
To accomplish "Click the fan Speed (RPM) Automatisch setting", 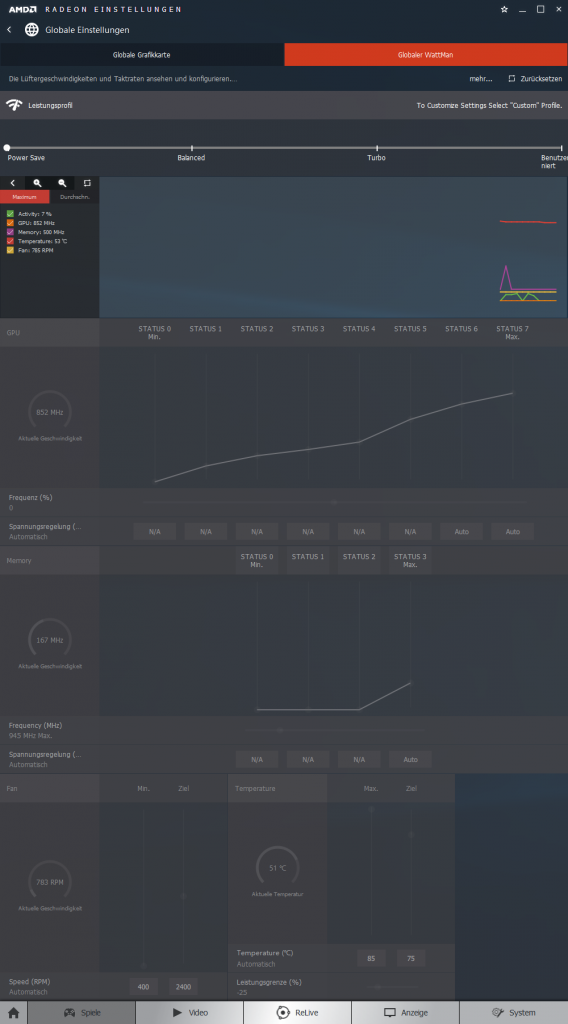I will [x=50, y=986].
